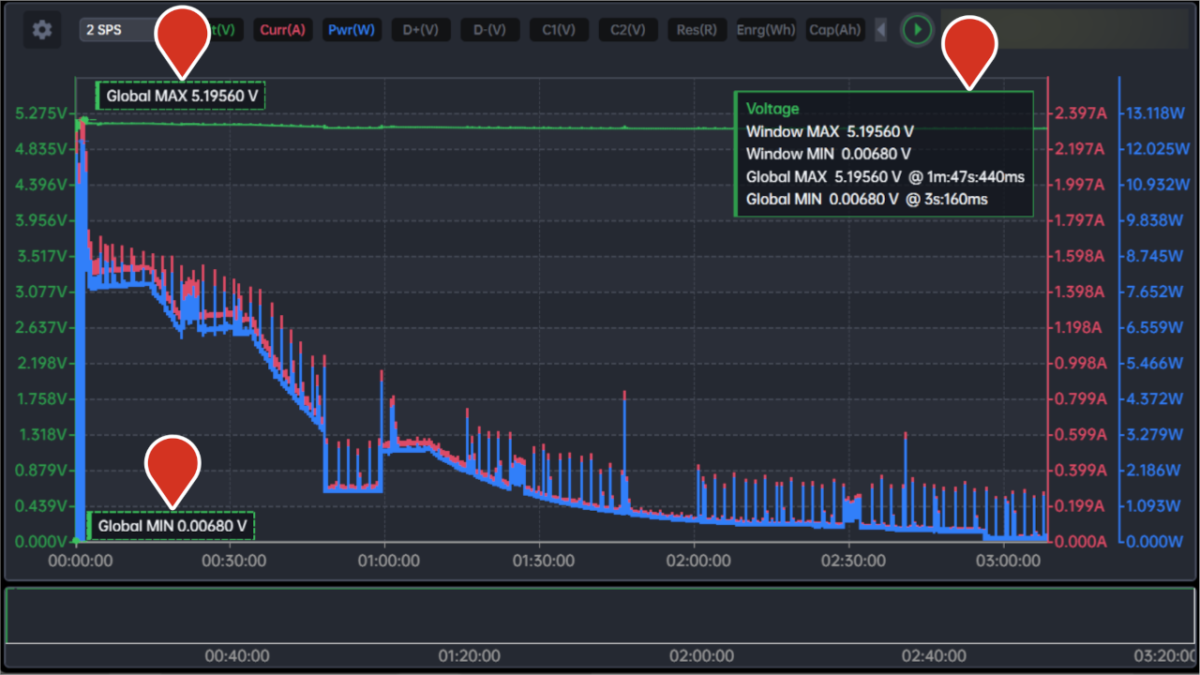Click the 0.599A current axis label
The width and height of the screenshot is (1200, 675).
coord(1081,435)
